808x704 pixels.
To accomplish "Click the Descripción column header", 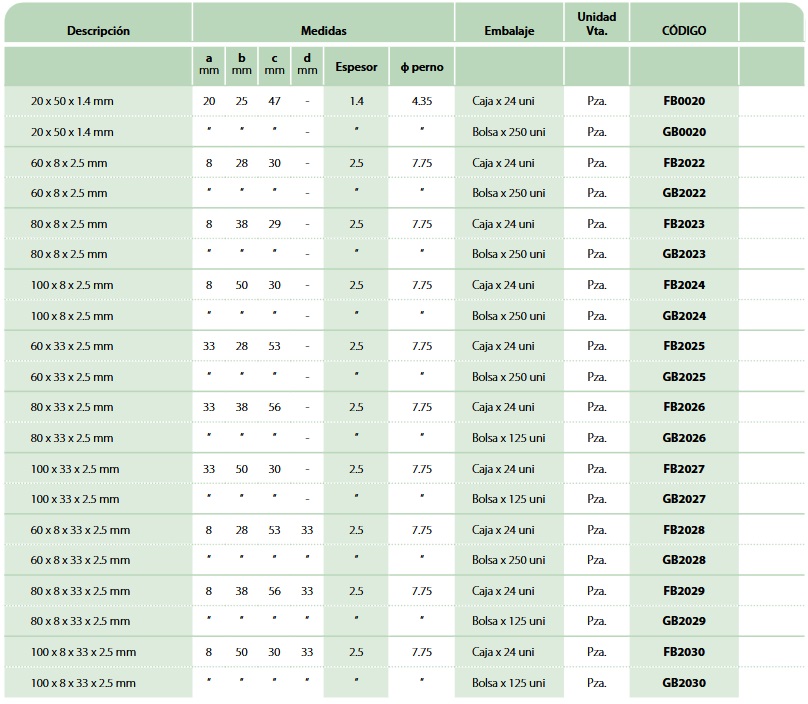I will 98,30.
